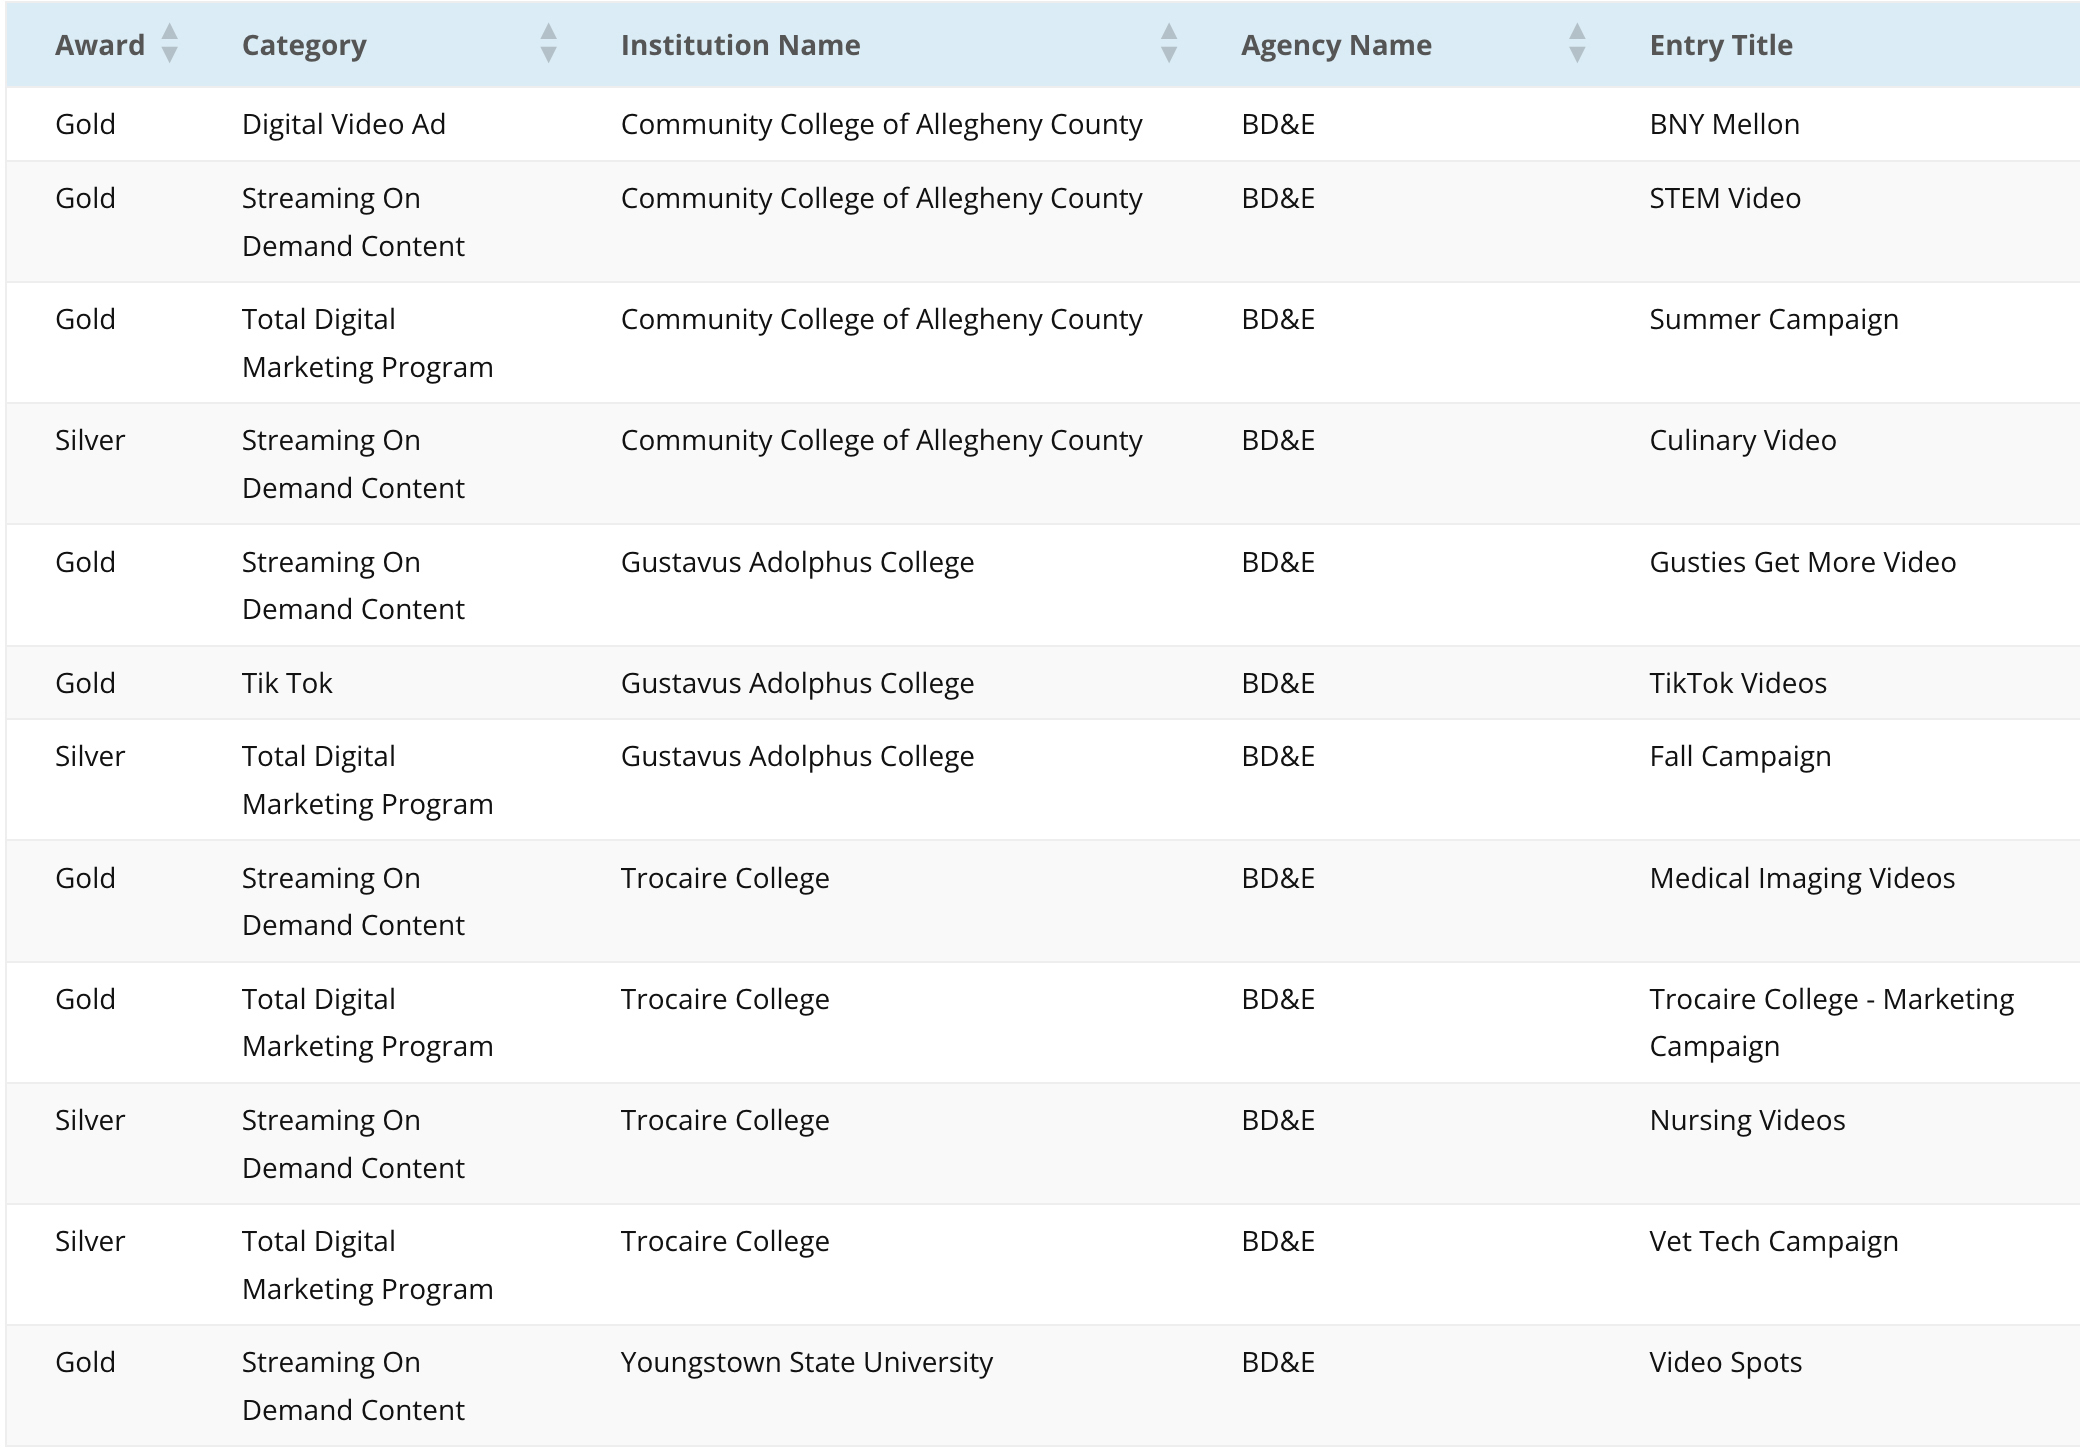Select the 'Nursing Videos' entry title
This screenshot has width=2080, height=1450.
tap(1747, 1120)
